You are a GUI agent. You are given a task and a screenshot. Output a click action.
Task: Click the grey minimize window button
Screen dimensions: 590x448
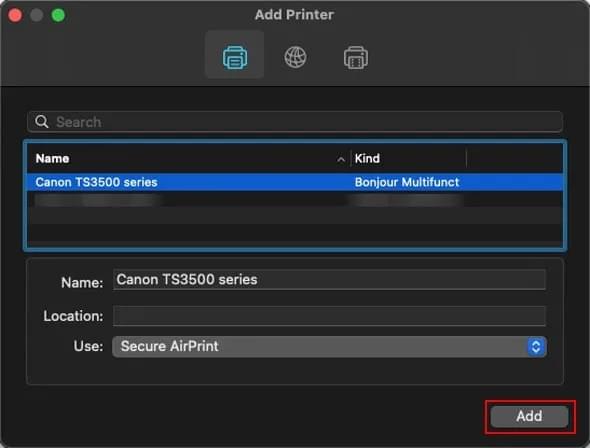[x=36, y=15]
